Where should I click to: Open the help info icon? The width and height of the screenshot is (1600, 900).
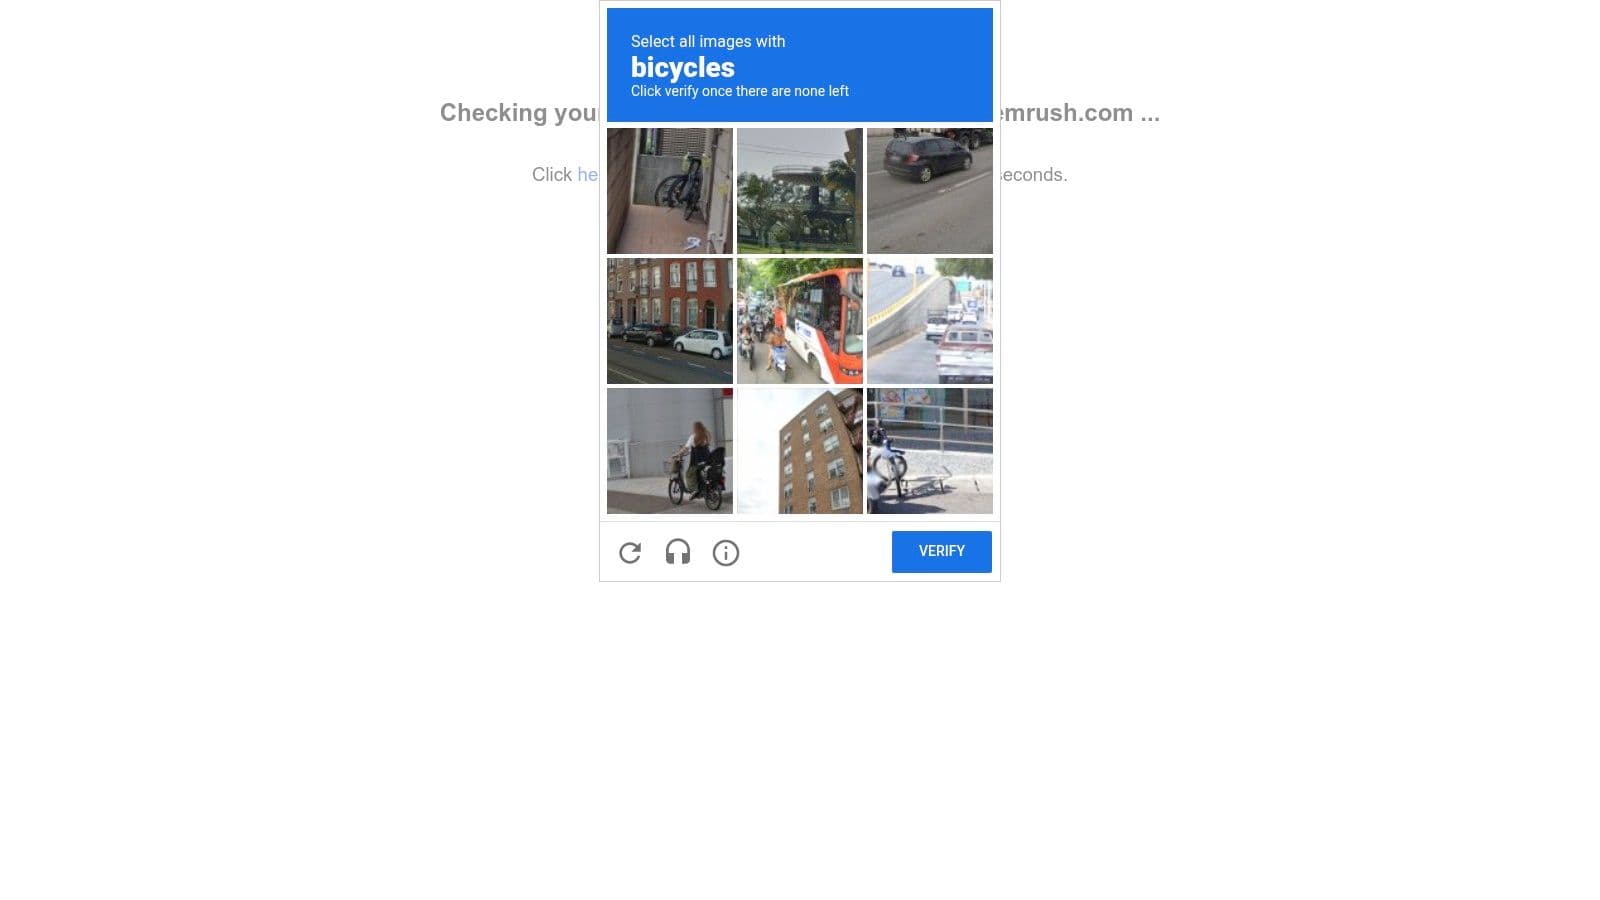point(726,552)
